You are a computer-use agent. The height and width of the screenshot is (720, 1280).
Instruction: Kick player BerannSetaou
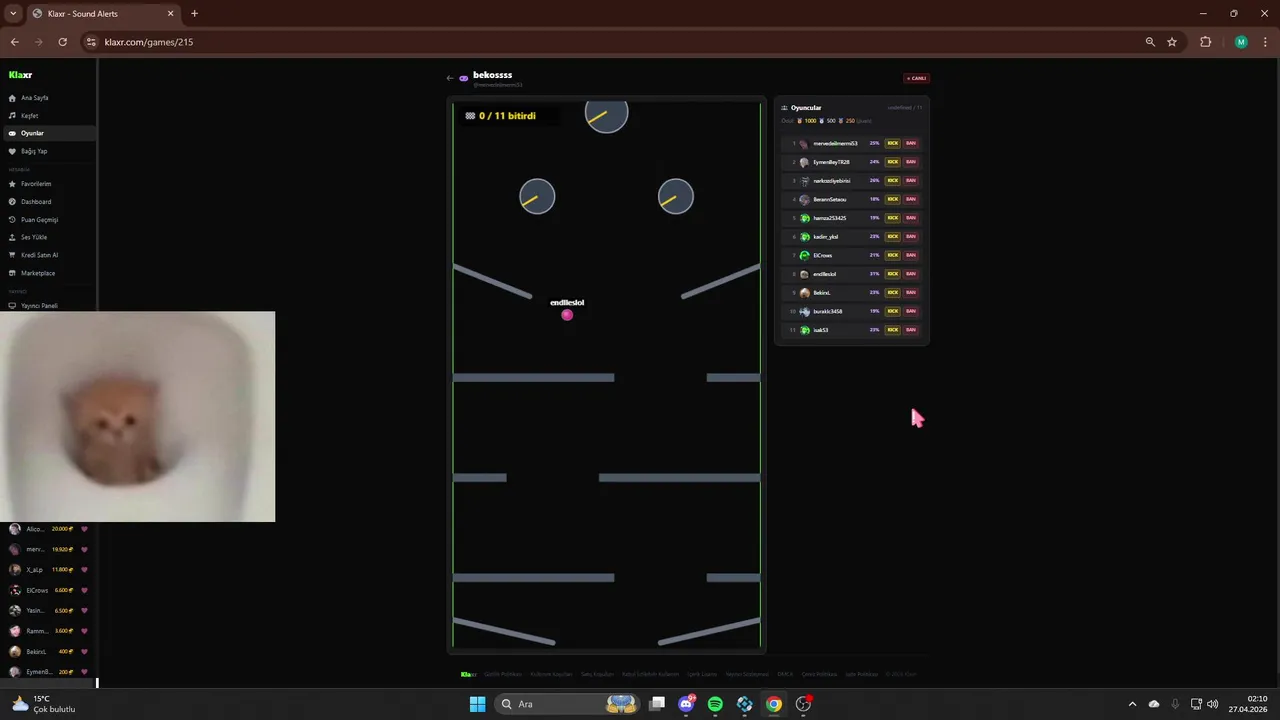(893, 199)
